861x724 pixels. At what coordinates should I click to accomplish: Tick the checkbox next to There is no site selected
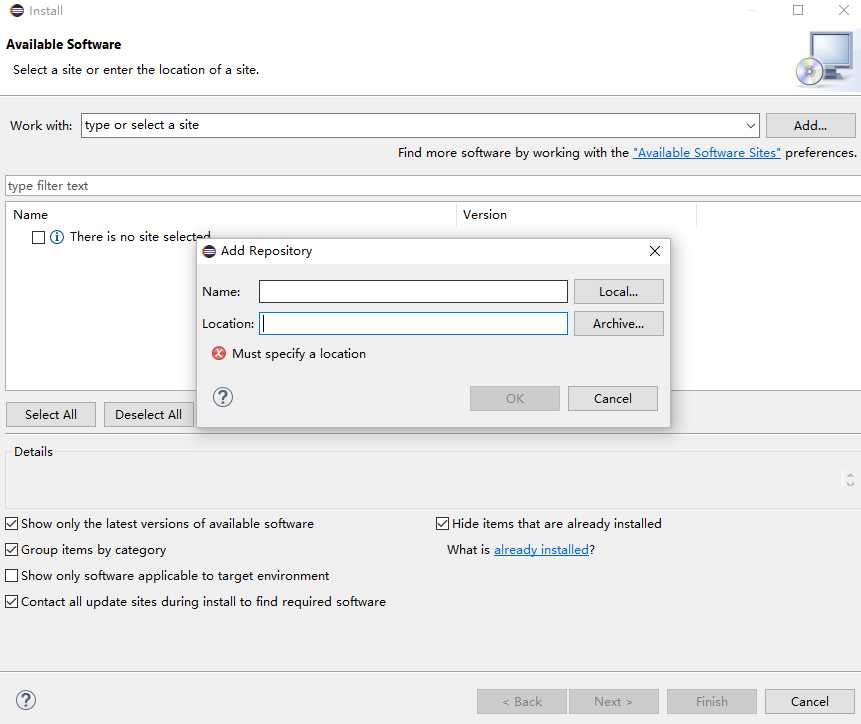coord(38,237)
